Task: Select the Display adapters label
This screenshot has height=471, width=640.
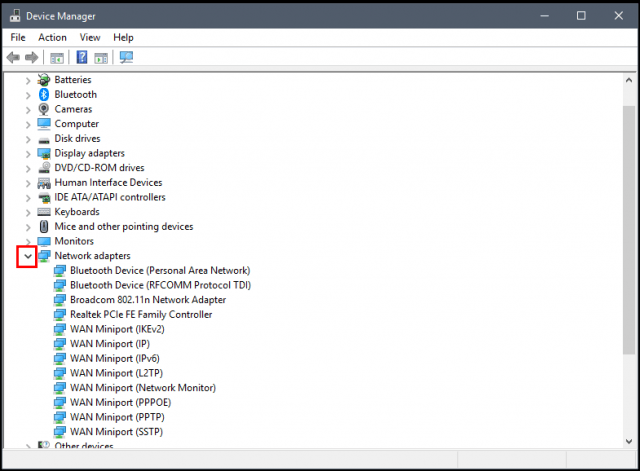Action: click(89, 153)
